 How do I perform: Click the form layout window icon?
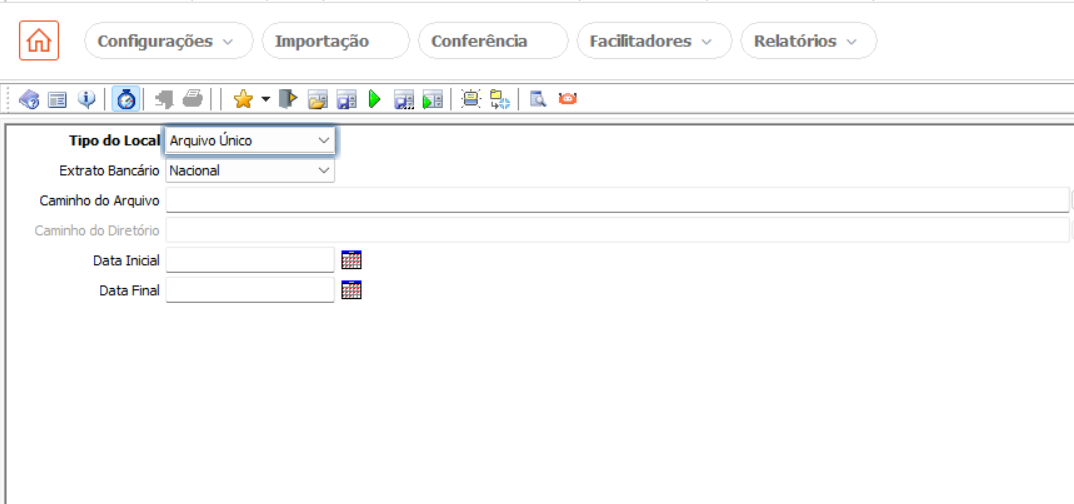[x=58, y=100]
